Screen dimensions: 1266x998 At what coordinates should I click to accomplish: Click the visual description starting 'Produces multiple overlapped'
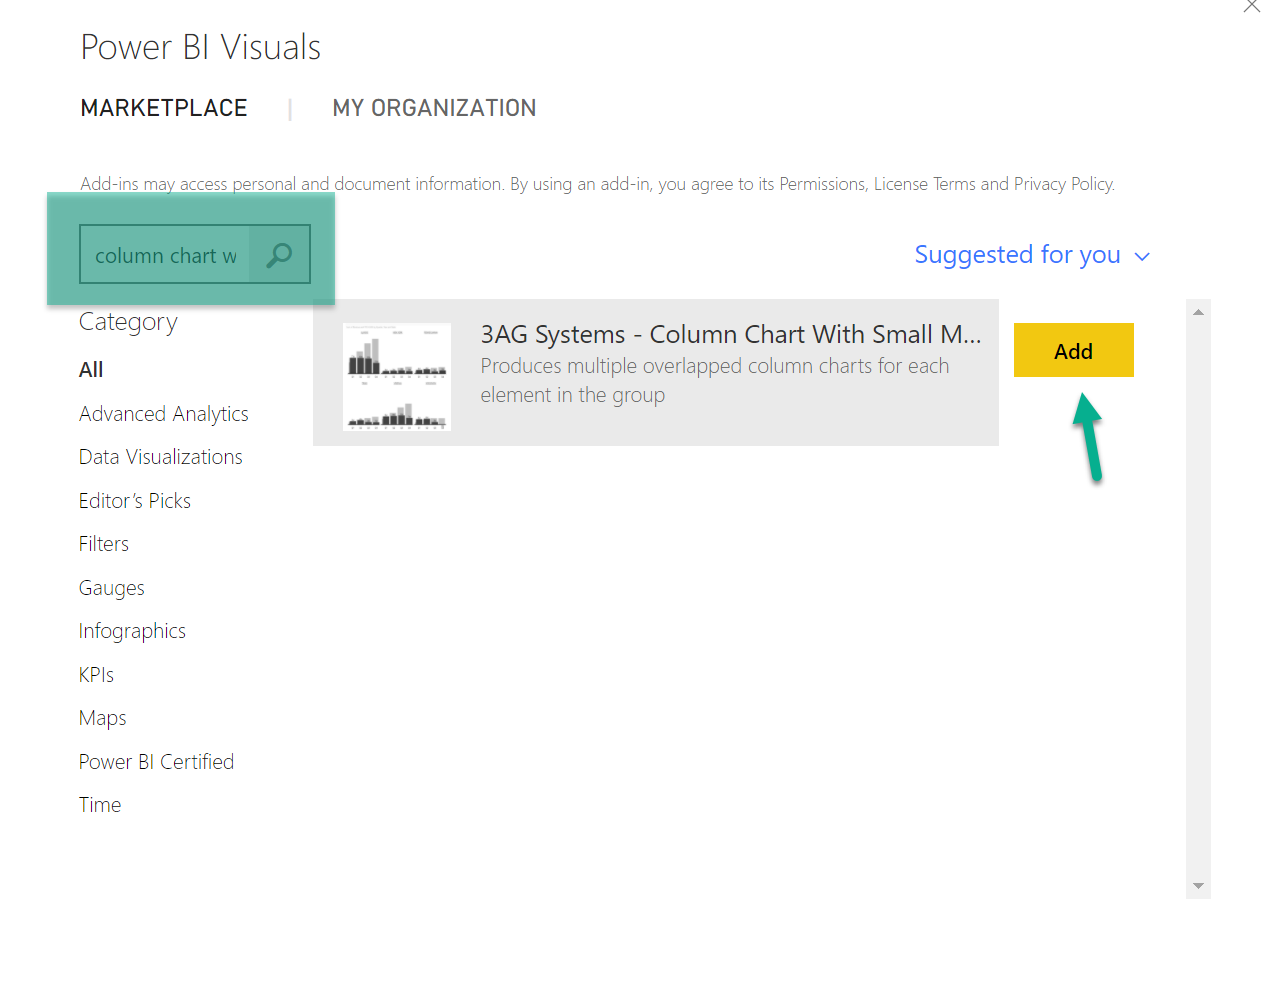tap(715, 380)
